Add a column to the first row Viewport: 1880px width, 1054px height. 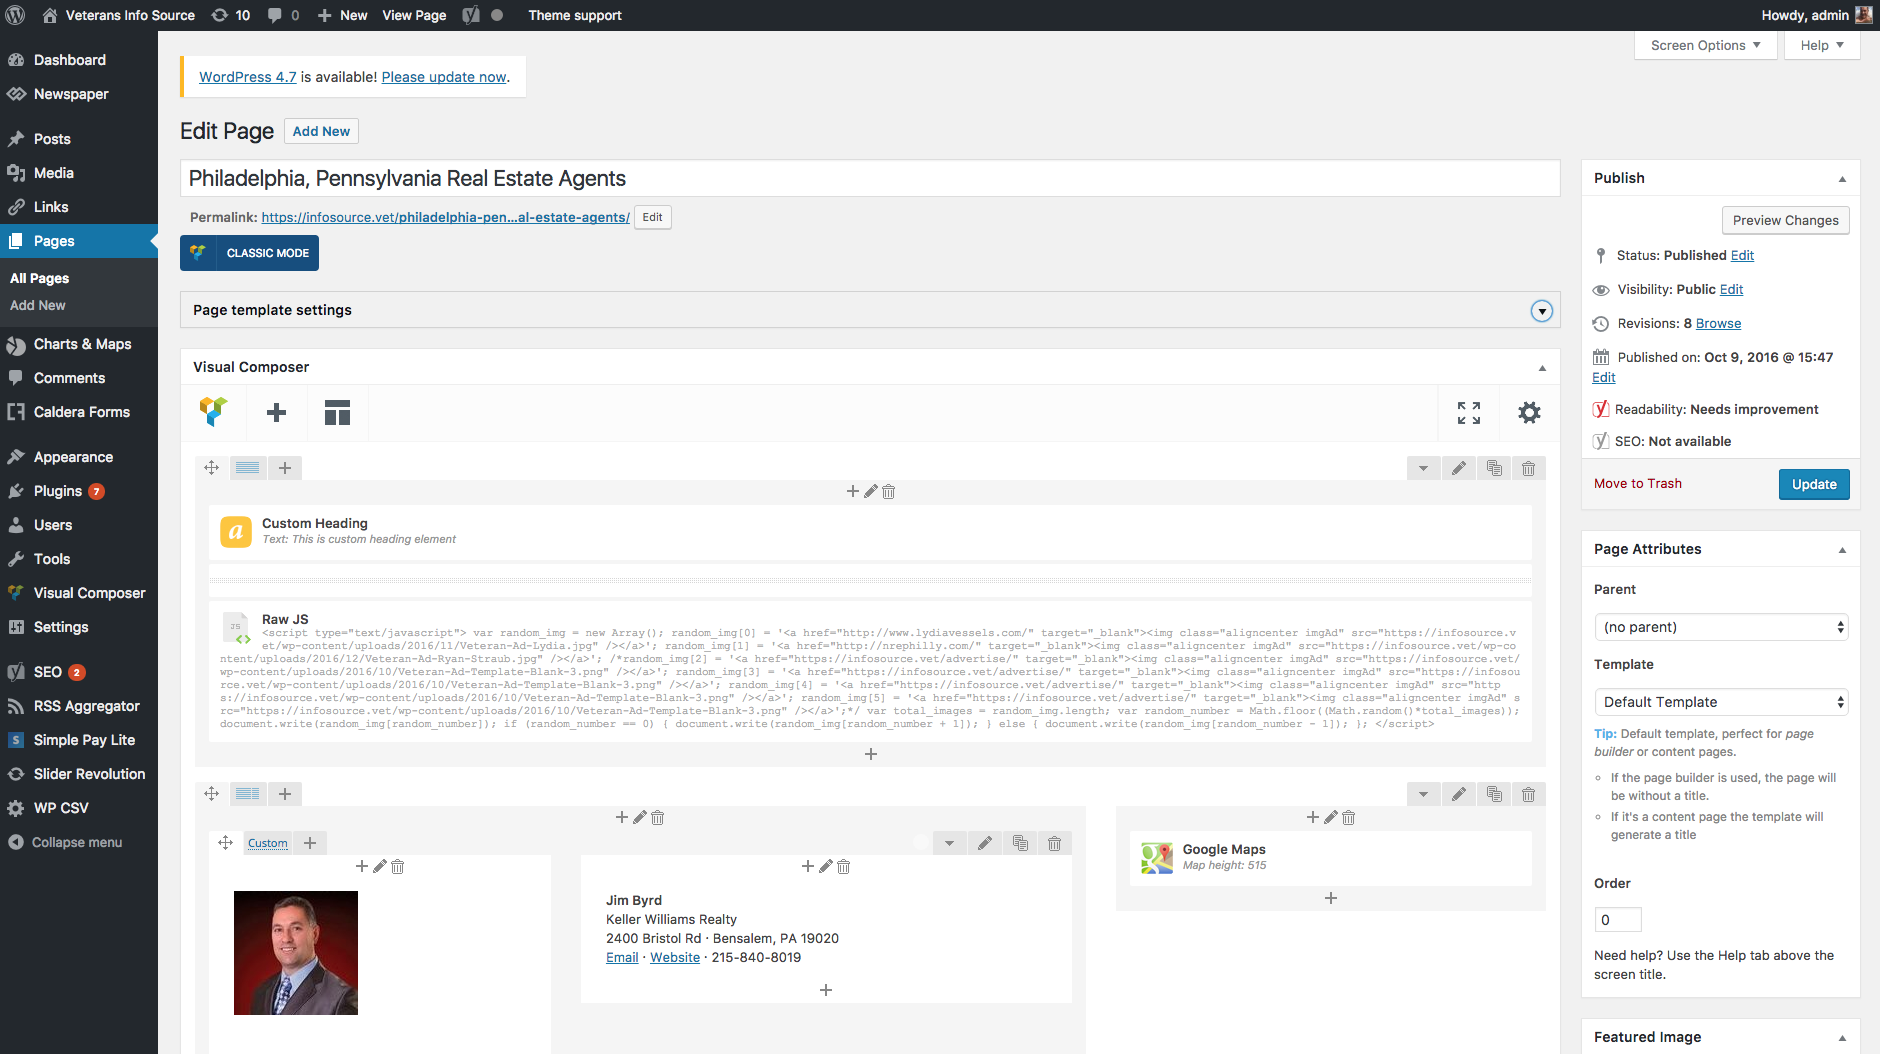[x=285, y=468]
